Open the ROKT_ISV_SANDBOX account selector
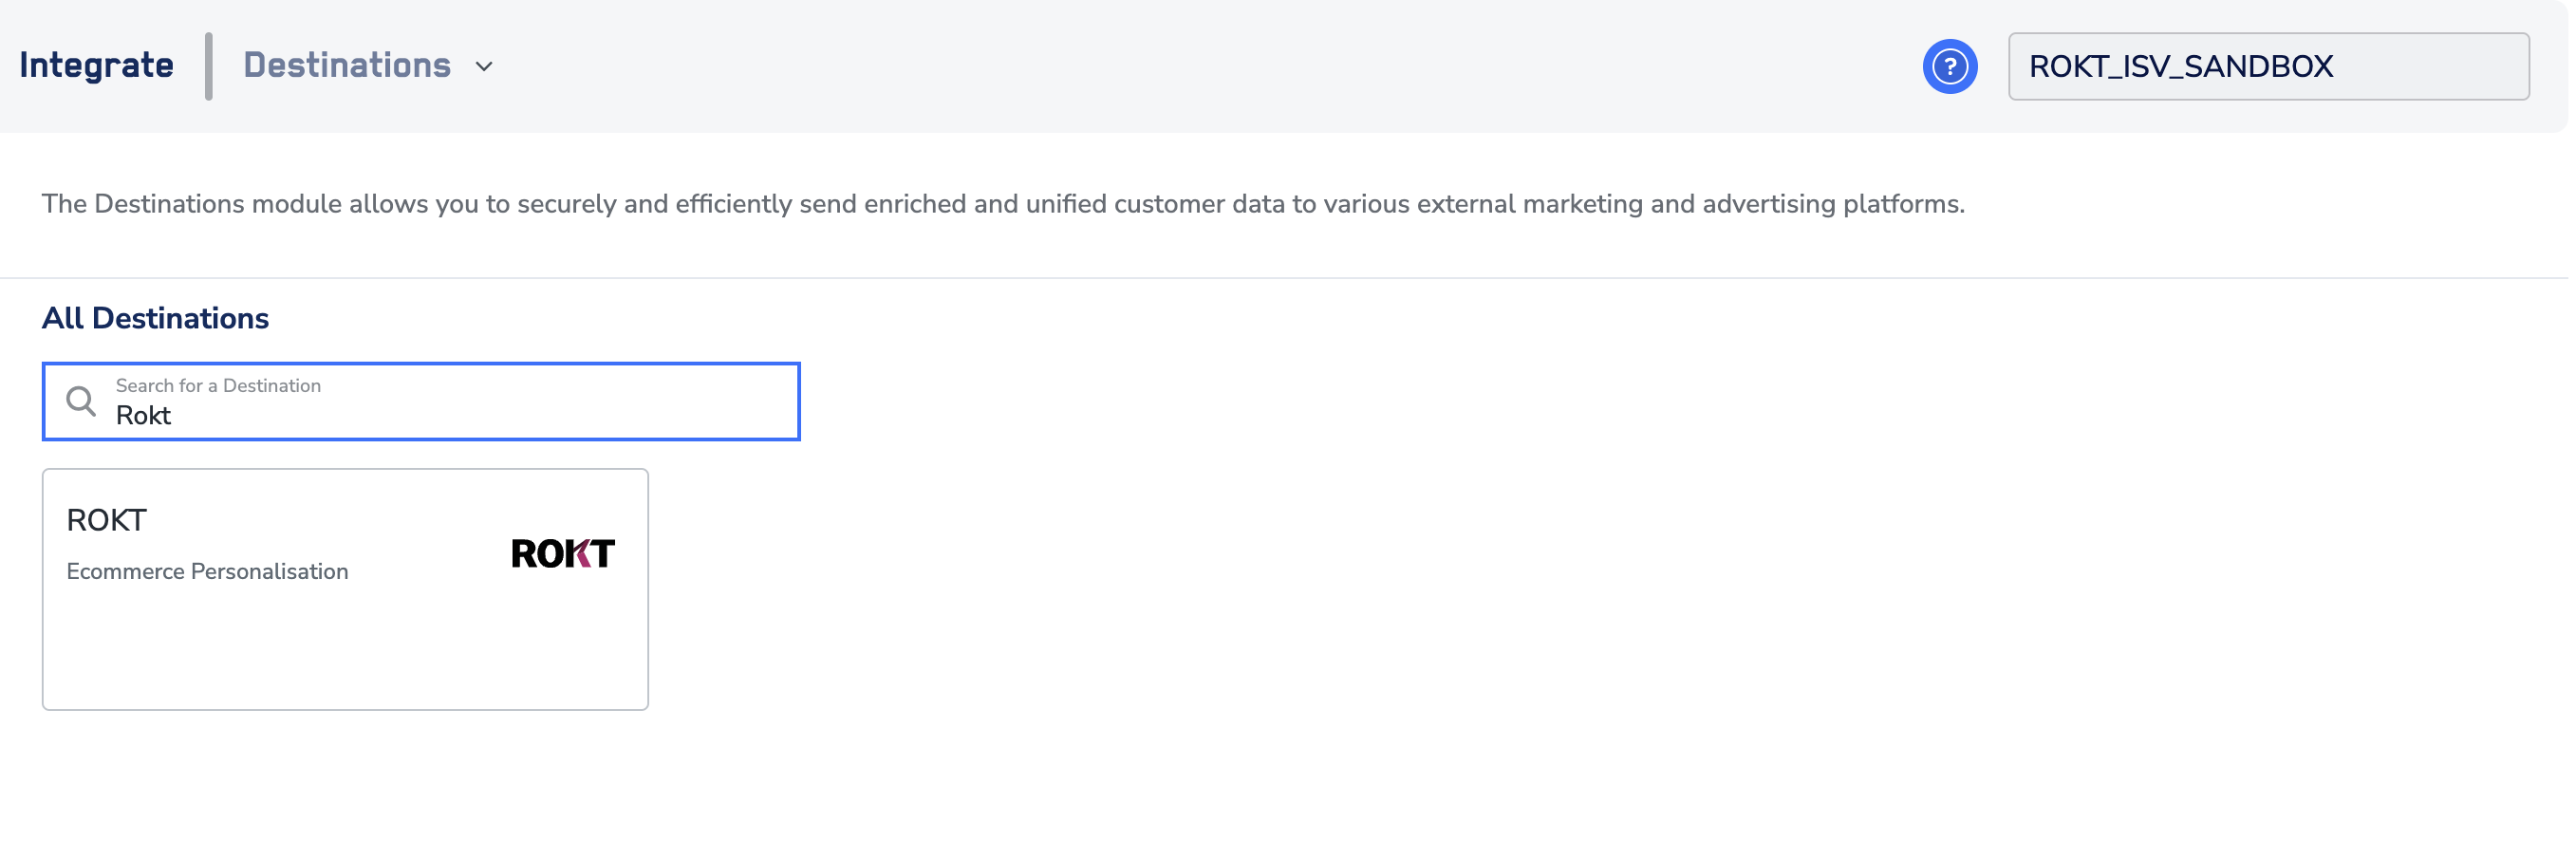Viewport: 2576px width, 841px height. tap(2268, 66)
